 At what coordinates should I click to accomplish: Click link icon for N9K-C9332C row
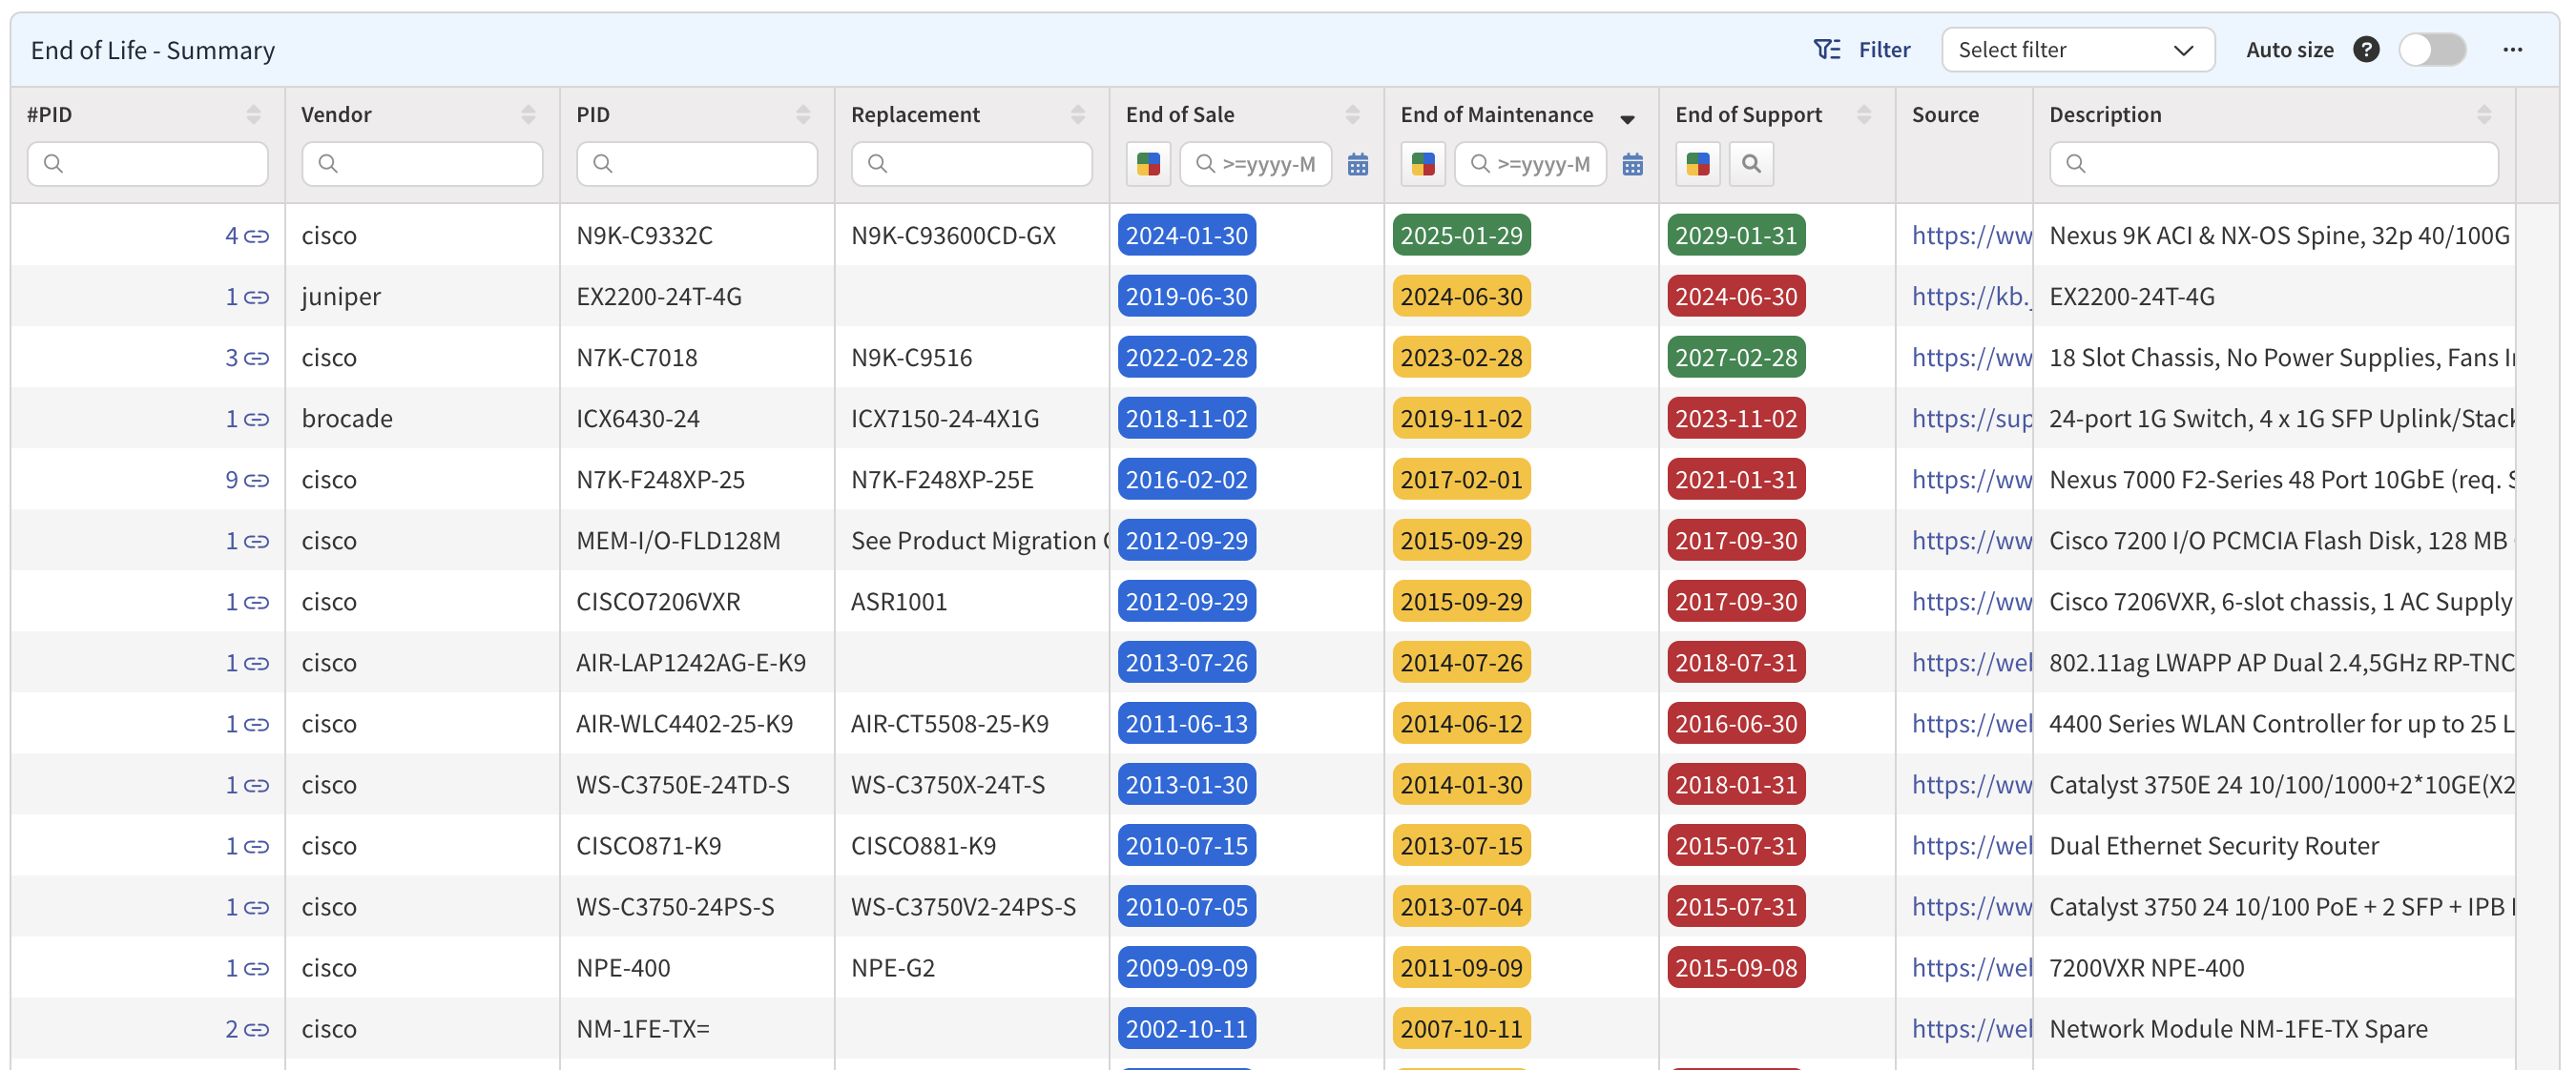tap(257, 236)
